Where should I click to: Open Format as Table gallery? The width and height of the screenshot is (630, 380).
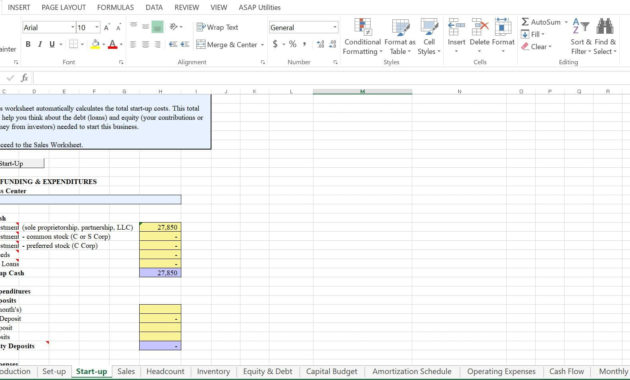400,37
